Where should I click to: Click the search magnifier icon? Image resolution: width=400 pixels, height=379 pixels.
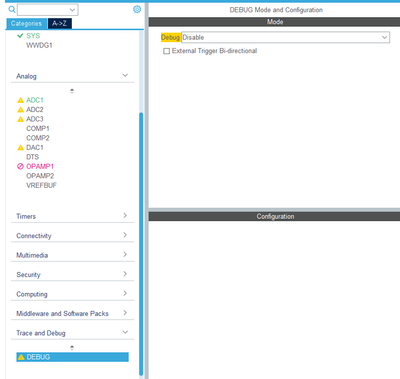pos(12,9)
